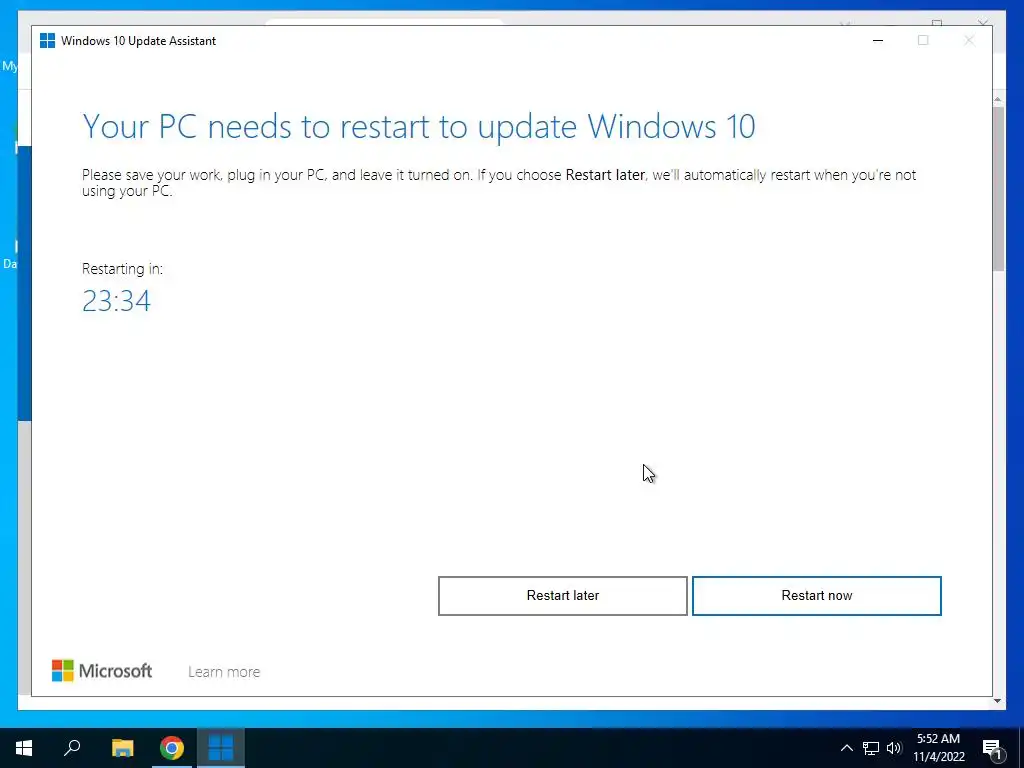Screen dimensions: 1024x768
Task: Click the Restart now button
Action: (x=816, y=596)
